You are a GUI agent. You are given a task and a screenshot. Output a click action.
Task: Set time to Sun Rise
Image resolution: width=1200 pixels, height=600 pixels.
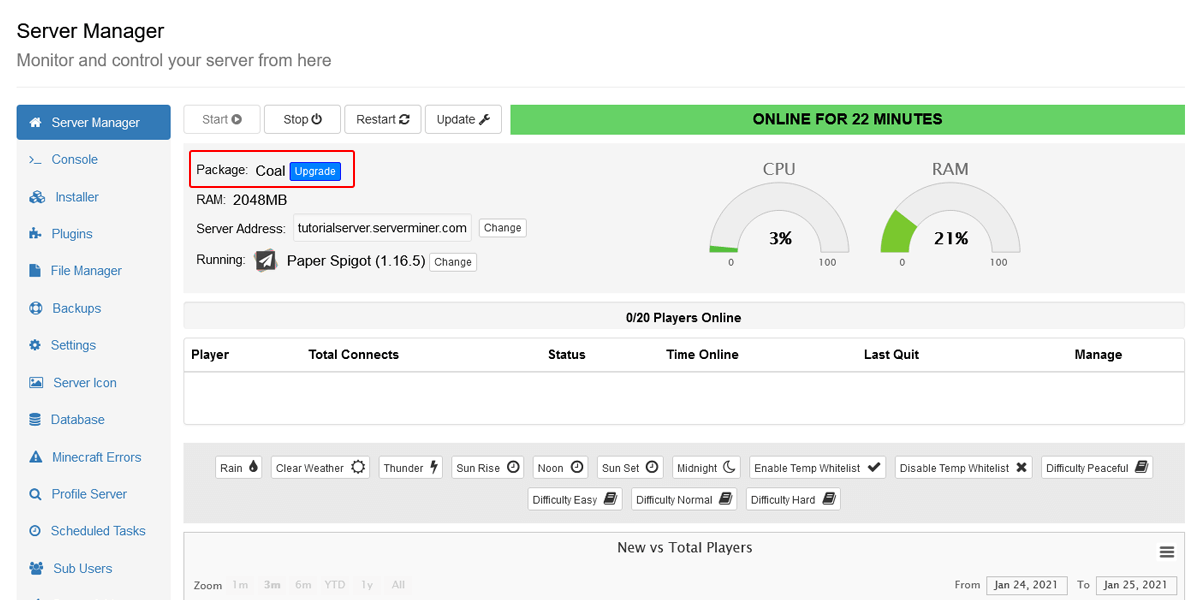pos(488,467)
